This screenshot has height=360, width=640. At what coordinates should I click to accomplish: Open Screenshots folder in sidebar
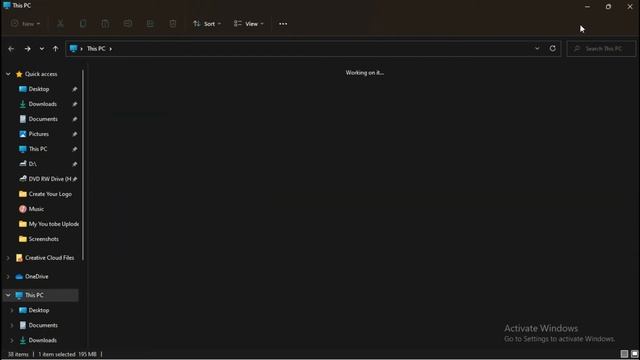pyautogui.click(x=43, y=239)
